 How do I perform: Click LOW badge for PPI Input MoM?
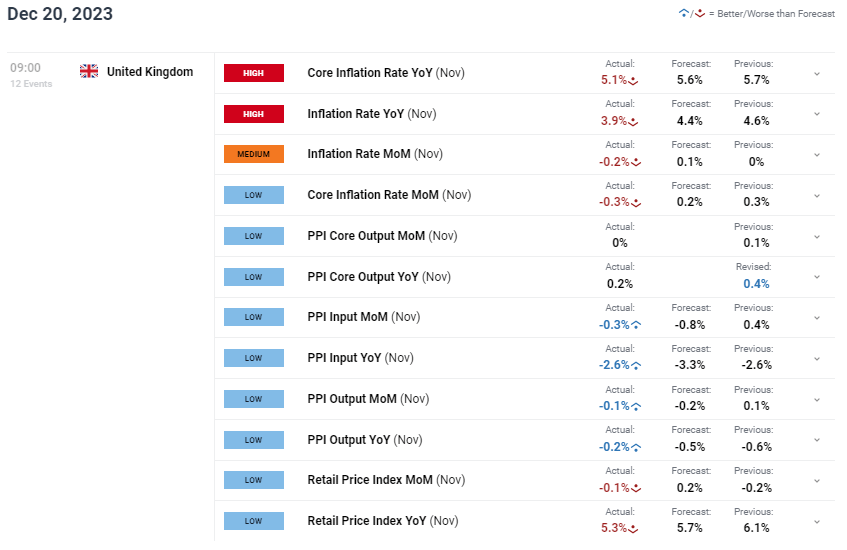point(254,317)
